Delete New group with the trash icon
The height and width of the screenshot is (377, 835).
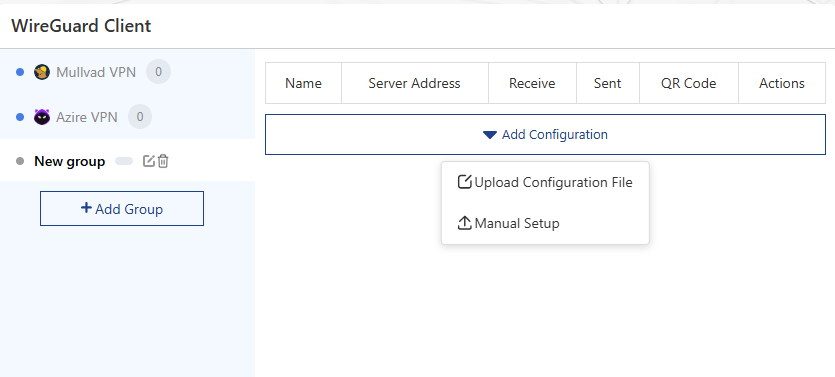163,161
